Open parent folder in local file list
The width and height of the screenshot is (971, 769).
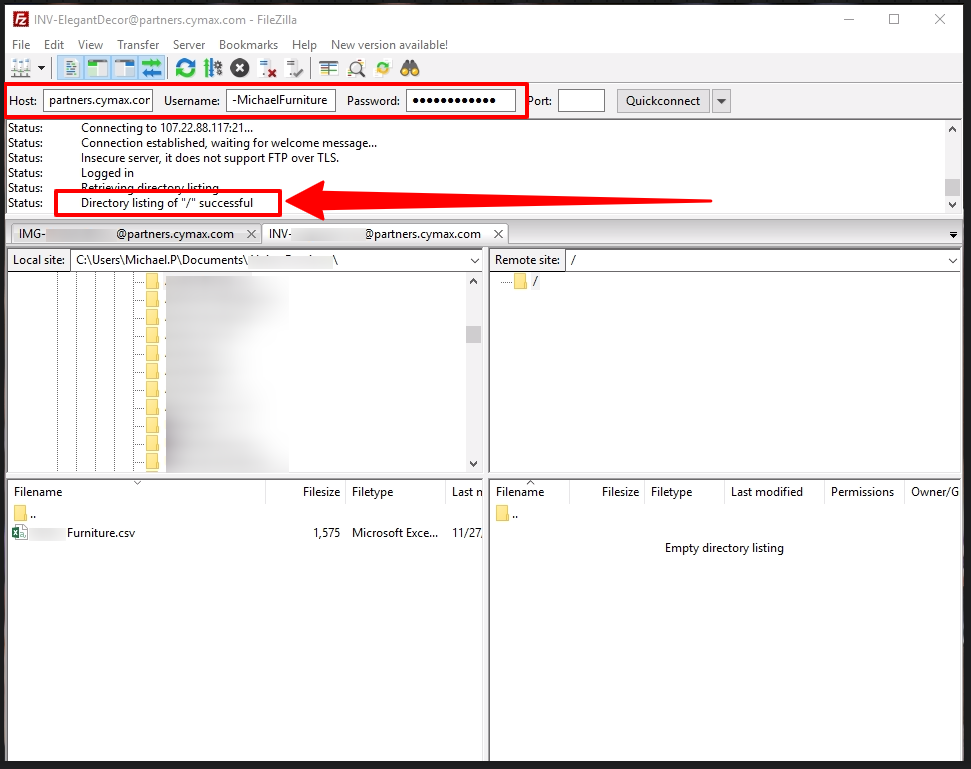tap(25, 514)
